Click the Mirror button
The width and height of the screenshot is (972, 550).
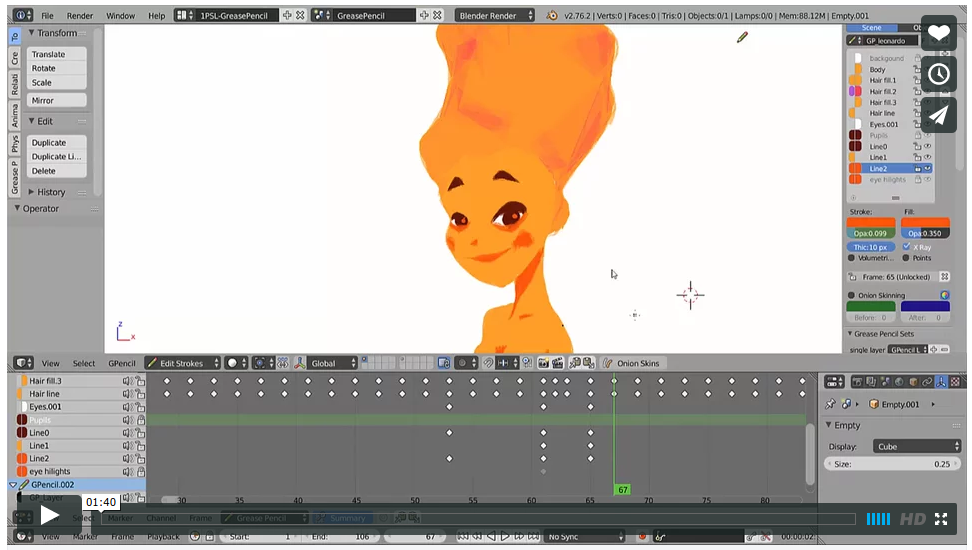click(56, 100)
